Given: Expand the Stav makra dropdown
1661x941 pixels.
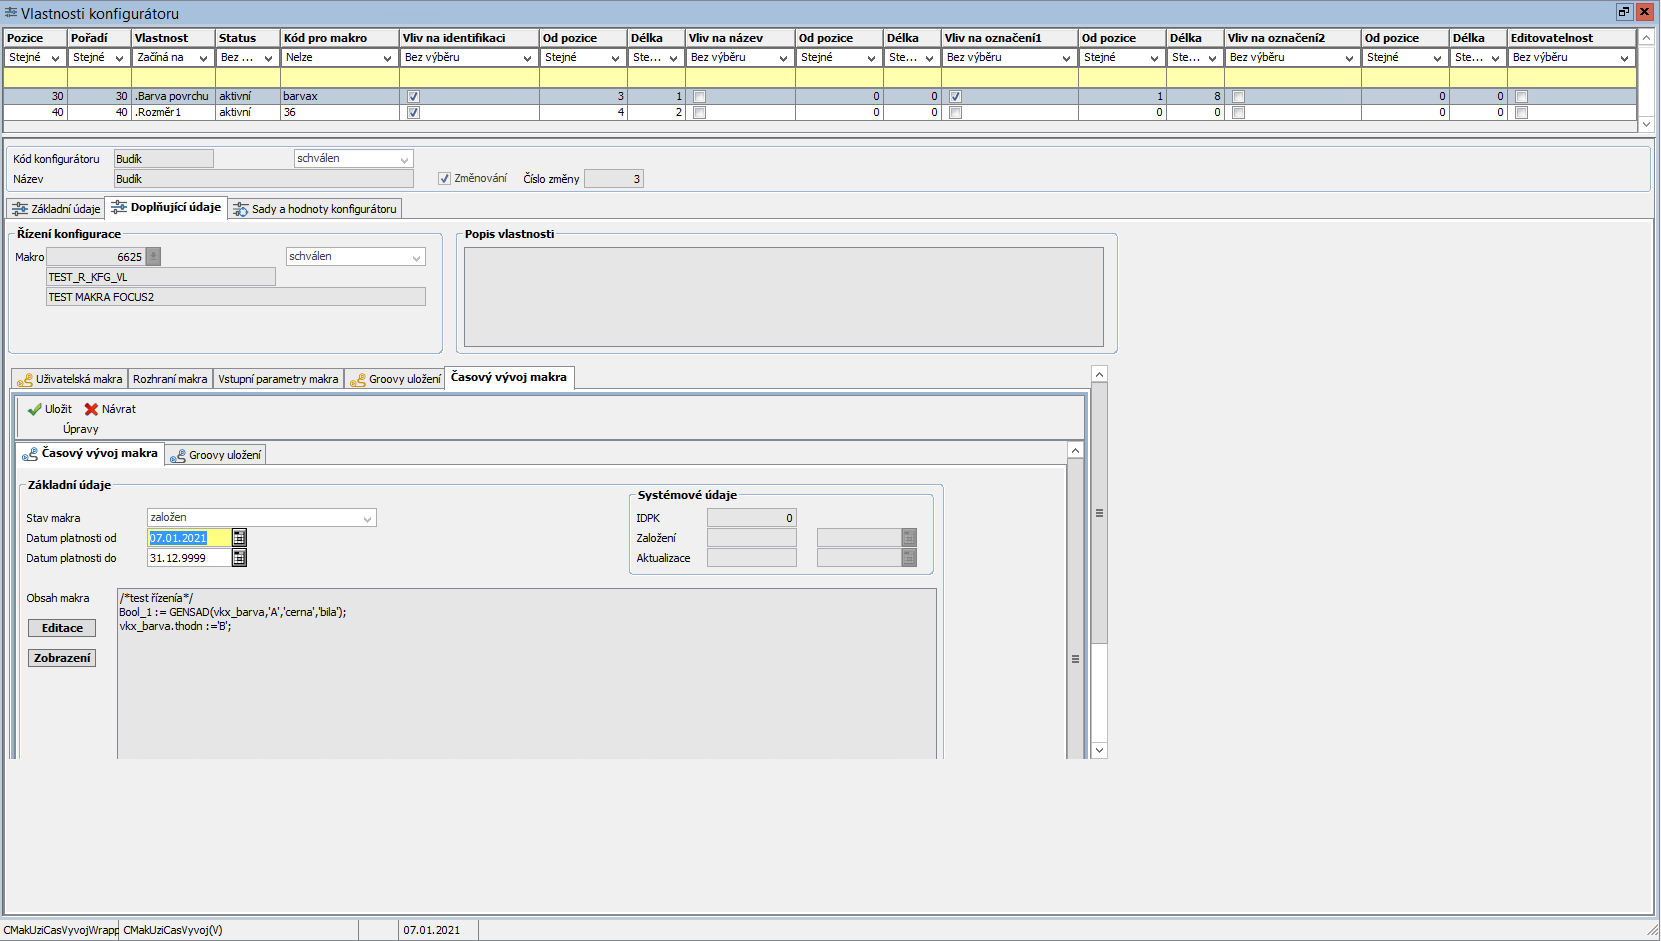Looking at the screenshot, I should pos(368,518).
